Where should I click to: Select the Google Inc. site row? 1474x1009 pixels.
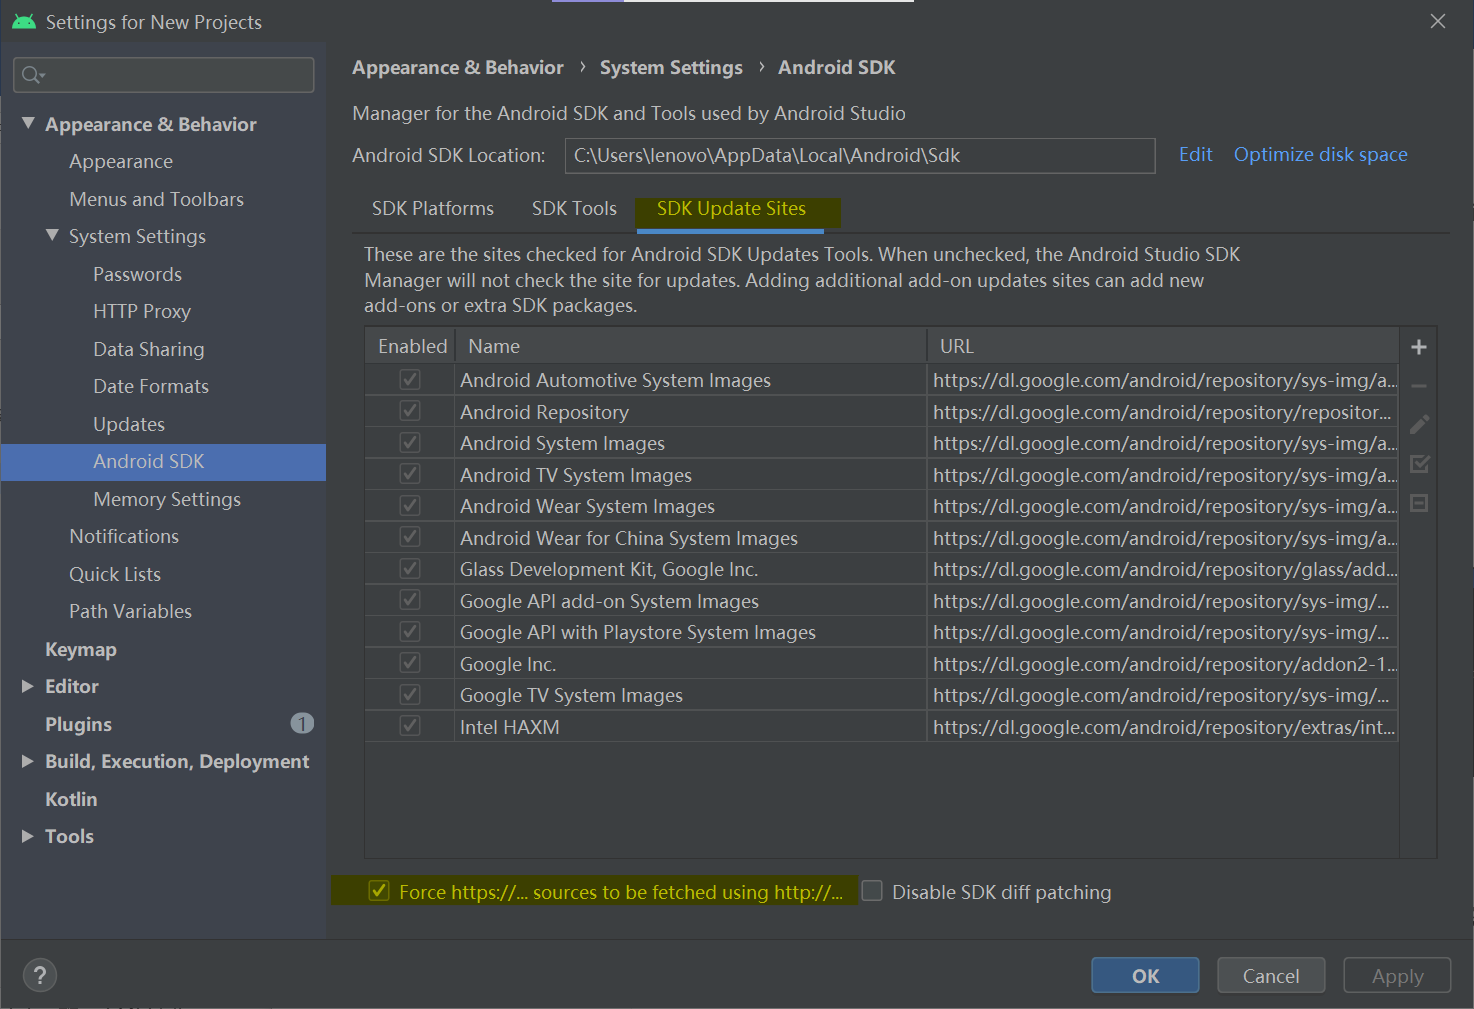[x=881, y=664]
